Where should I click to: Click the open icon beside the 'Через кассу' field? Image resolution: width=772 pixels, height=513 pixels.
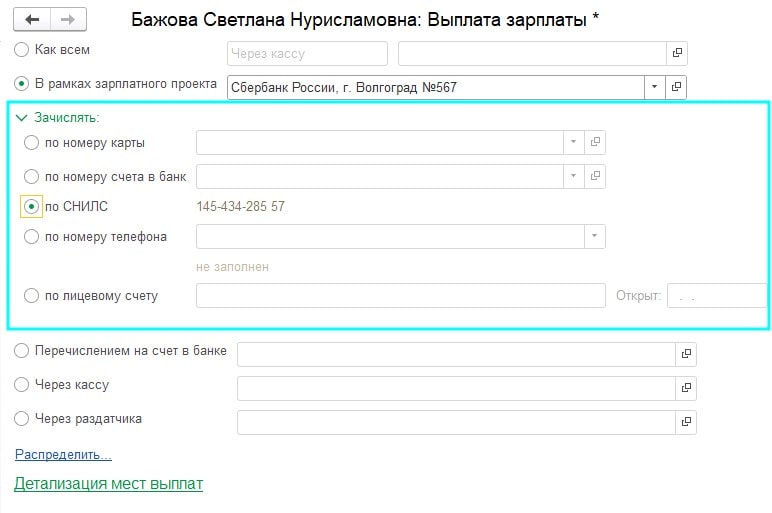point(686,388)
